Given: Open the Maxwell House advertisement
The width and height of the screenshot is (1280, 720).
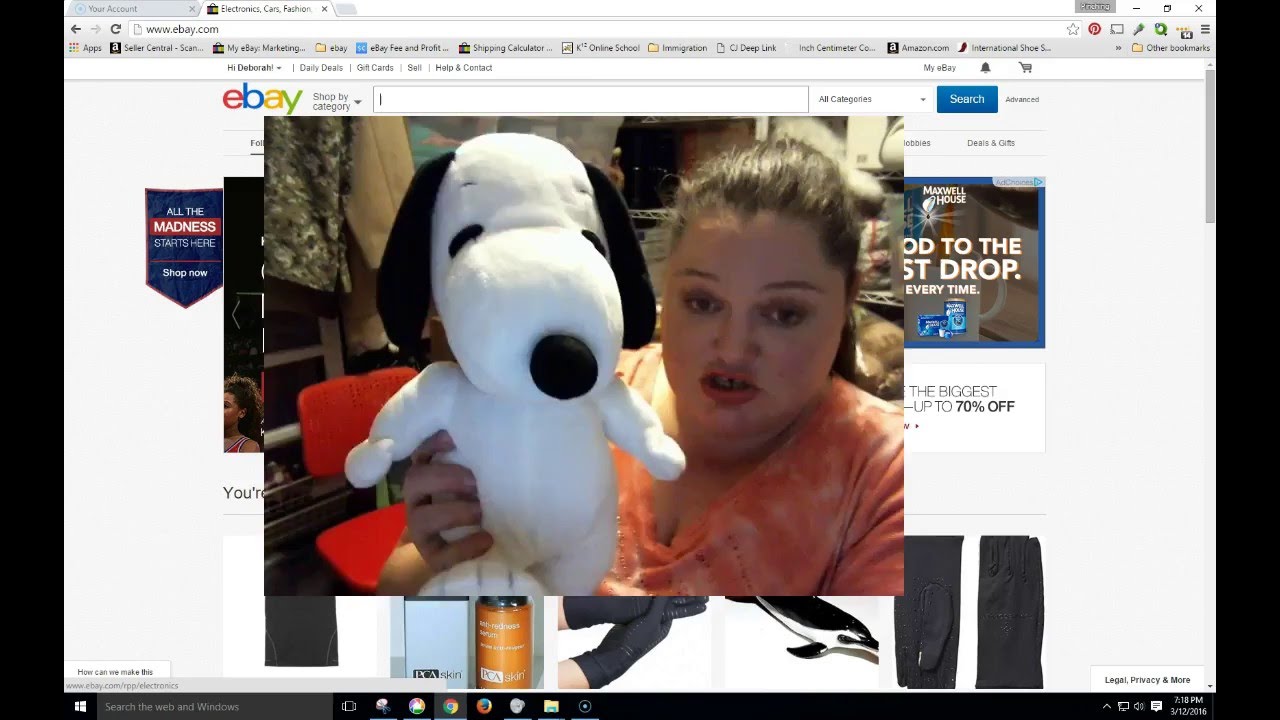Looking at the screenshot, I should (974, 262).
